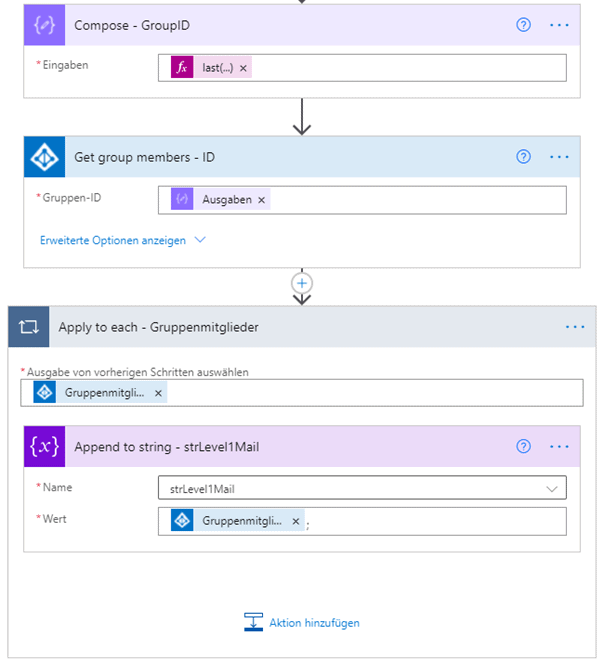Open the Get group members ellipsis menu
The image size is (604, 662).
(559, 157)
